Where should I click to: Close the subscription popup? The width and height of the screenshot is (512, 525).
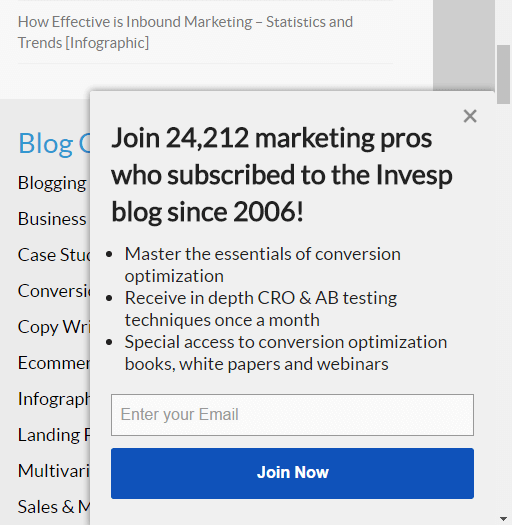[470, 116]
